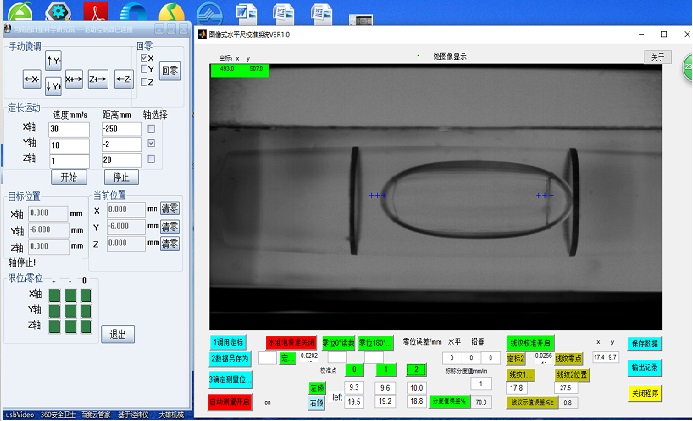Click the 保存数据 save data button
This screenshot has width=693, height=421.
pos(644,344)
